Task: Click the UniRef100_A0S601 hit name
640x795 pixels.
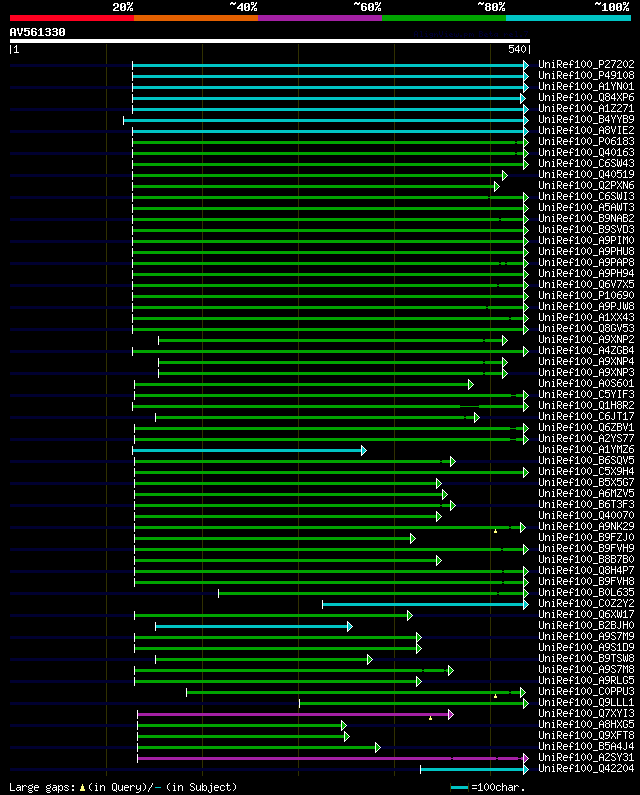Action: (x=586, y=384)
